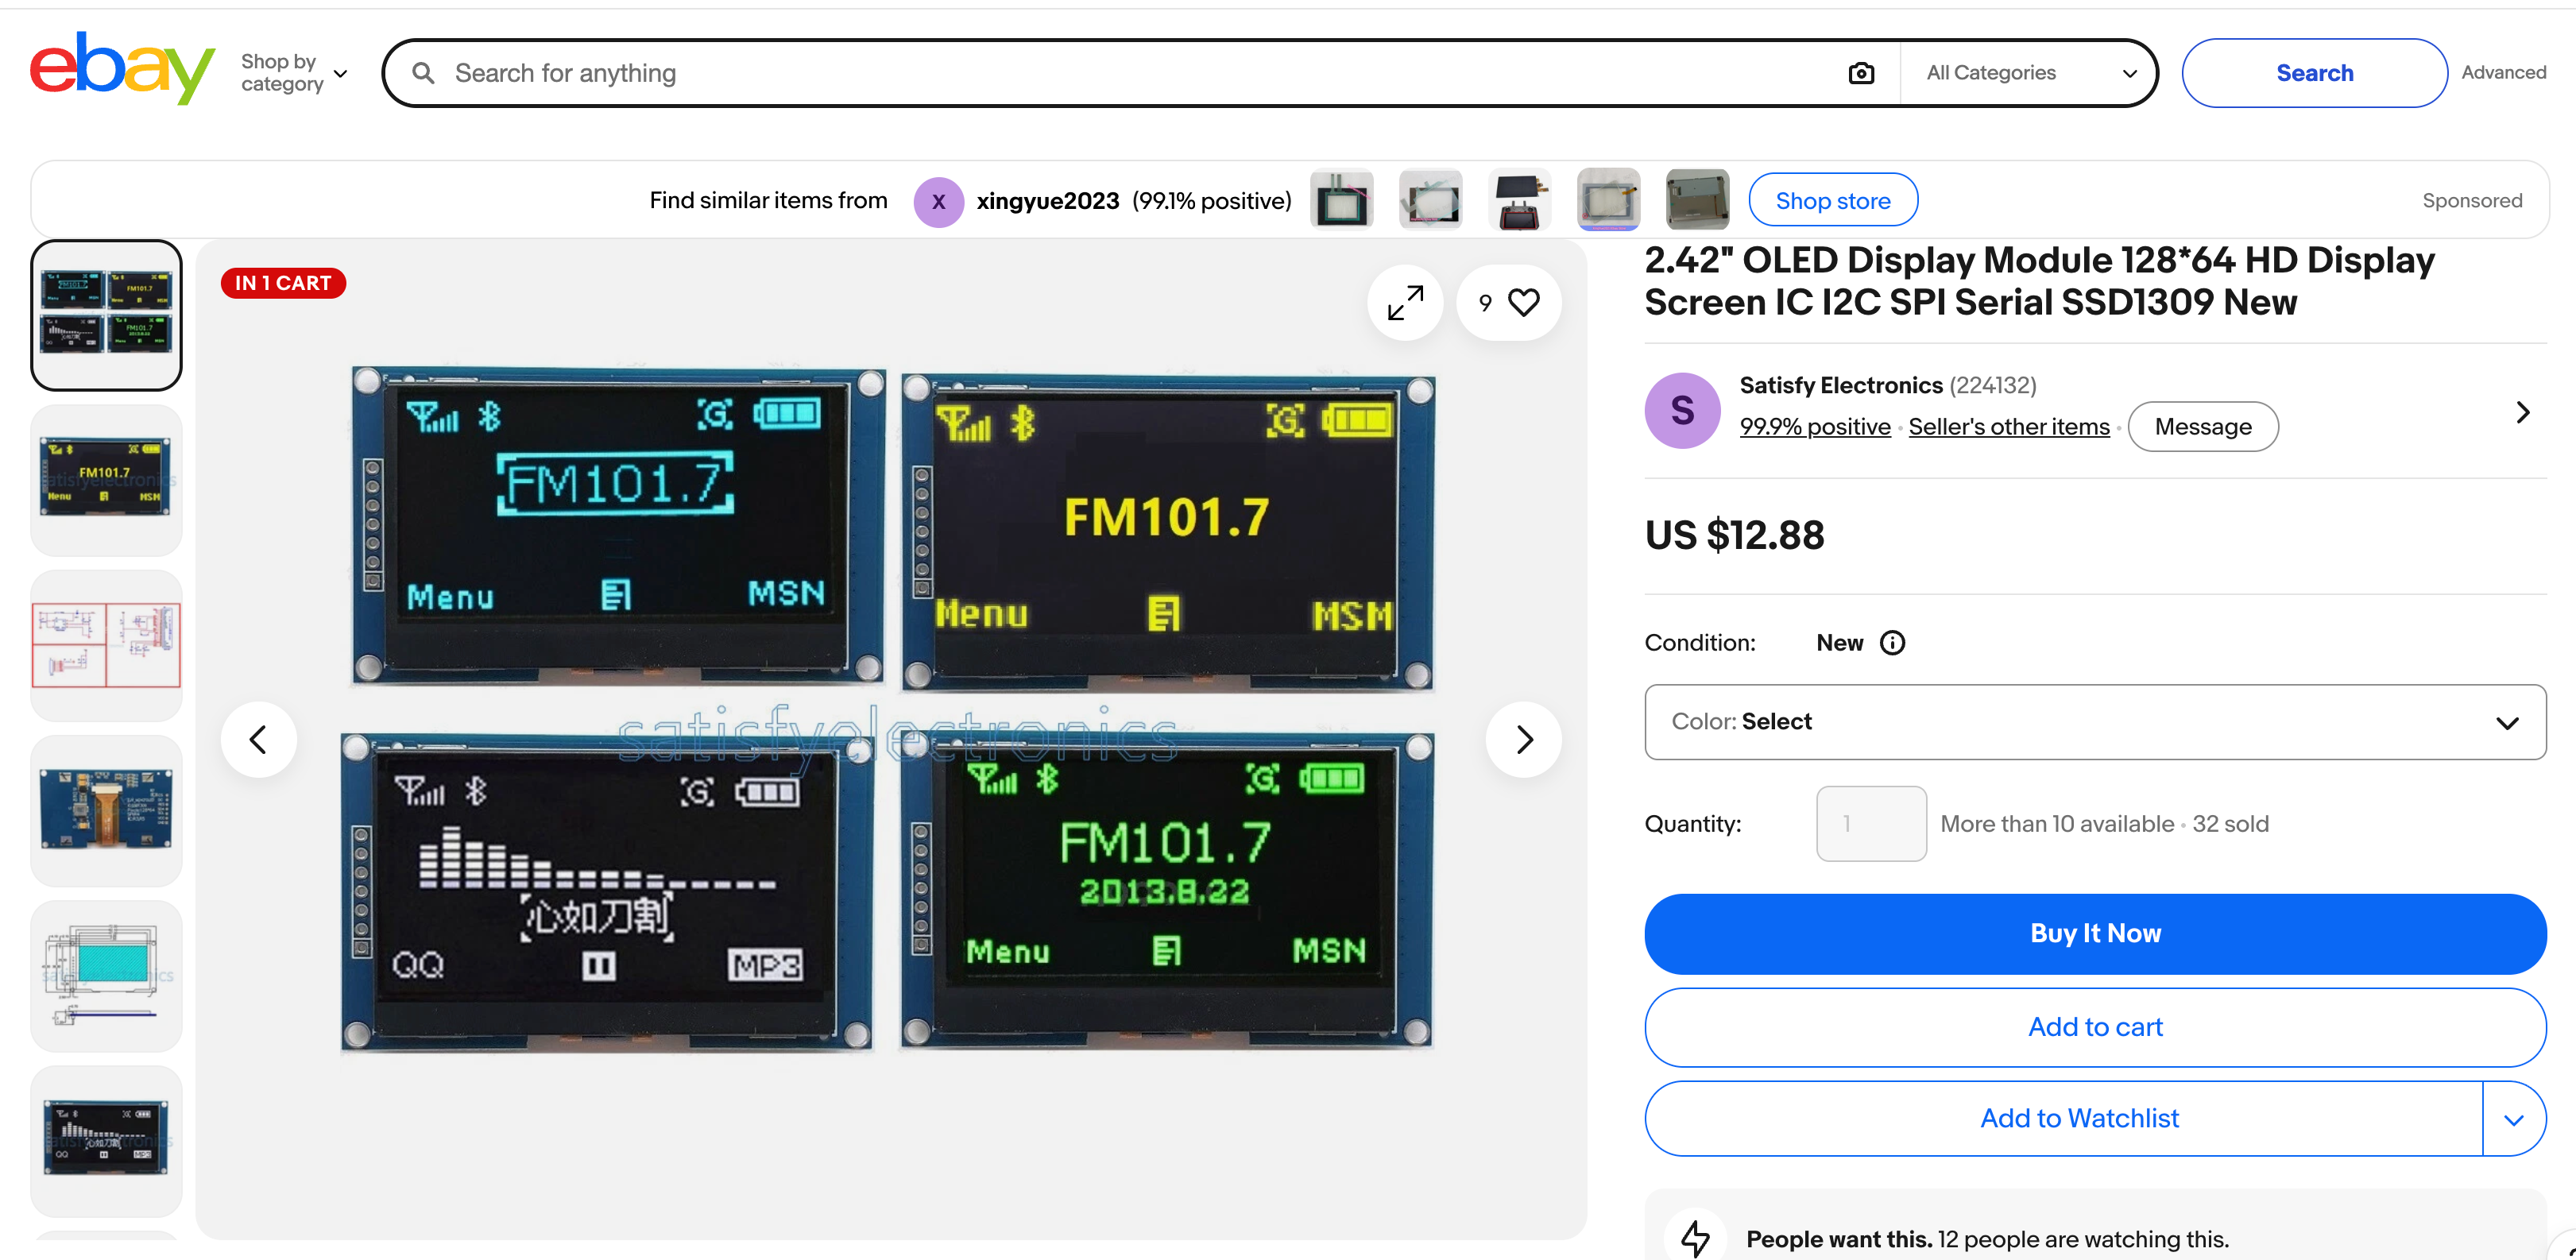
Task: Click the Quantity input field
Action: 1871,824
